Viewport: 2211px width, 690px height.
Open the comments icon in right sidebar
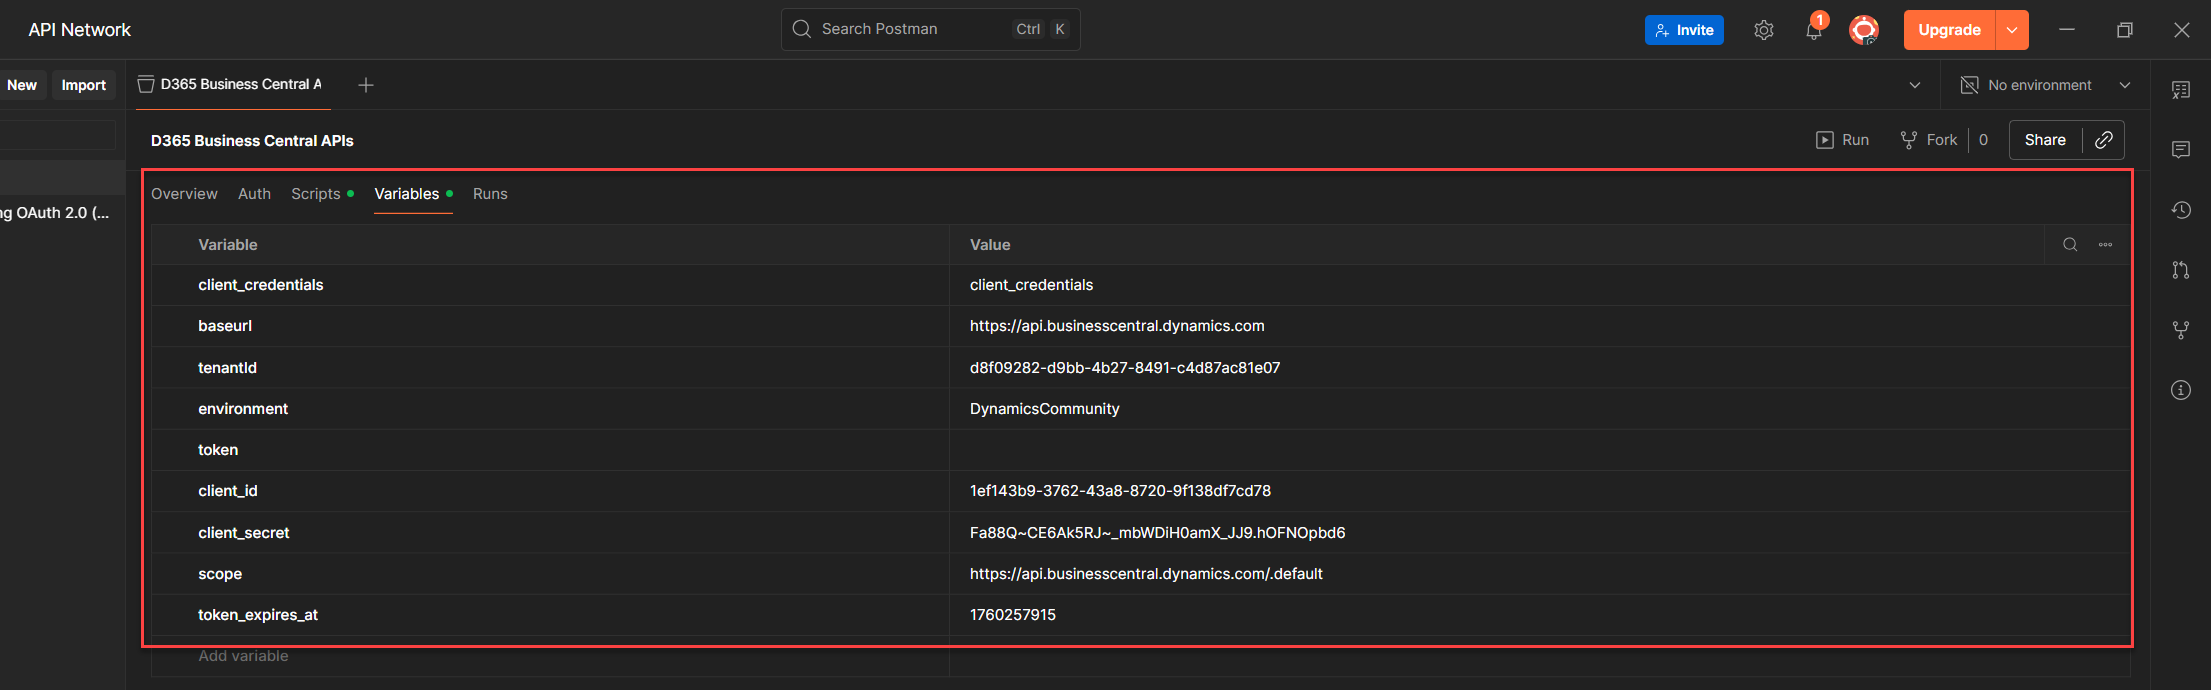pyautogui.click(x=2181, y=150)
